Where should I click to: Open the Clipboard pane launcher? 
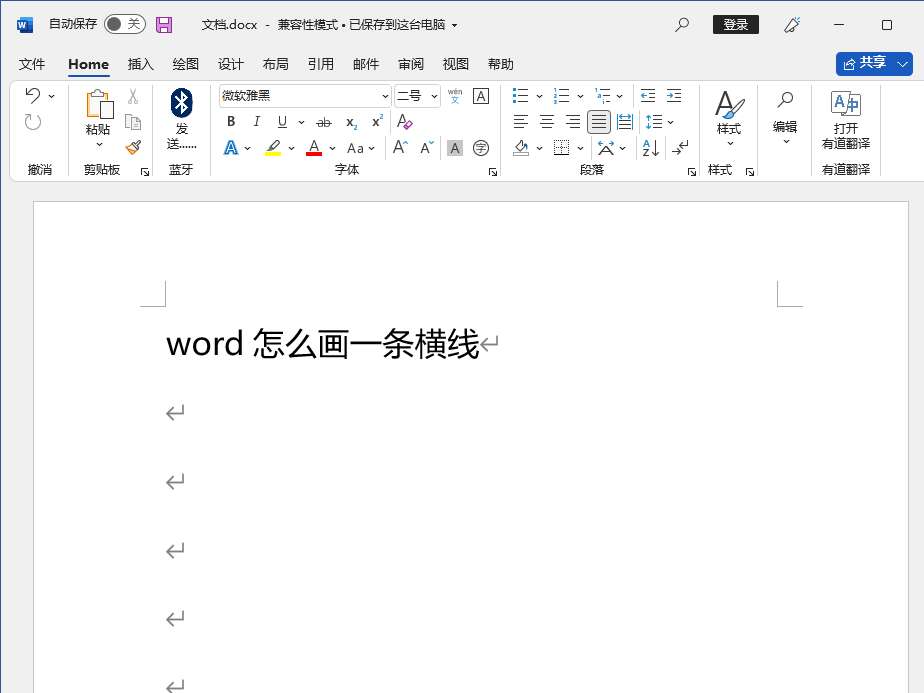(144, 171)
